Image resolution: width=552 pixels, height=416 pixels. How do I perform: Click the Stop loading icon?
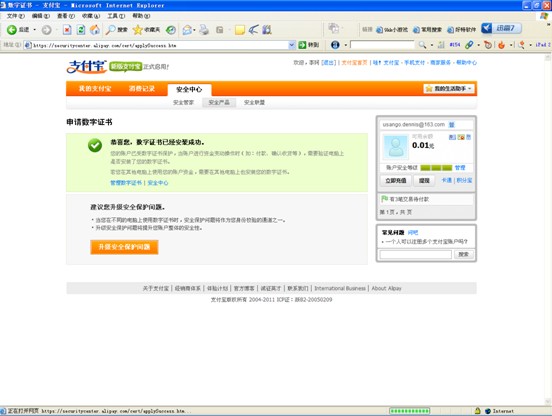[67, 30]
